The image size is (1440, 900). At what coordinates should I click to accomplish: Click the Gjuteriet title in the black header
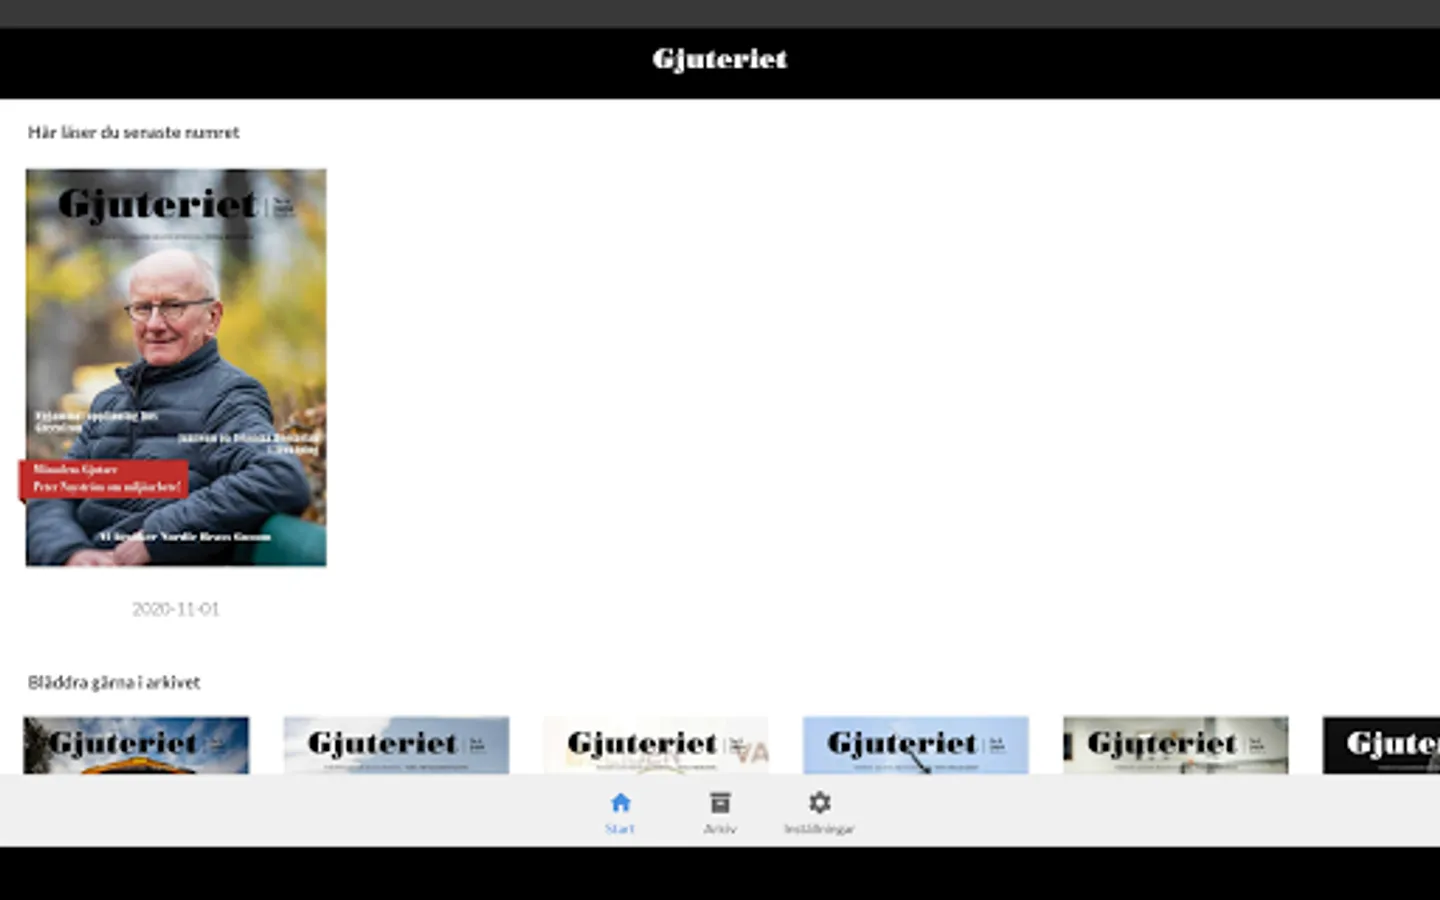point(720,60)
